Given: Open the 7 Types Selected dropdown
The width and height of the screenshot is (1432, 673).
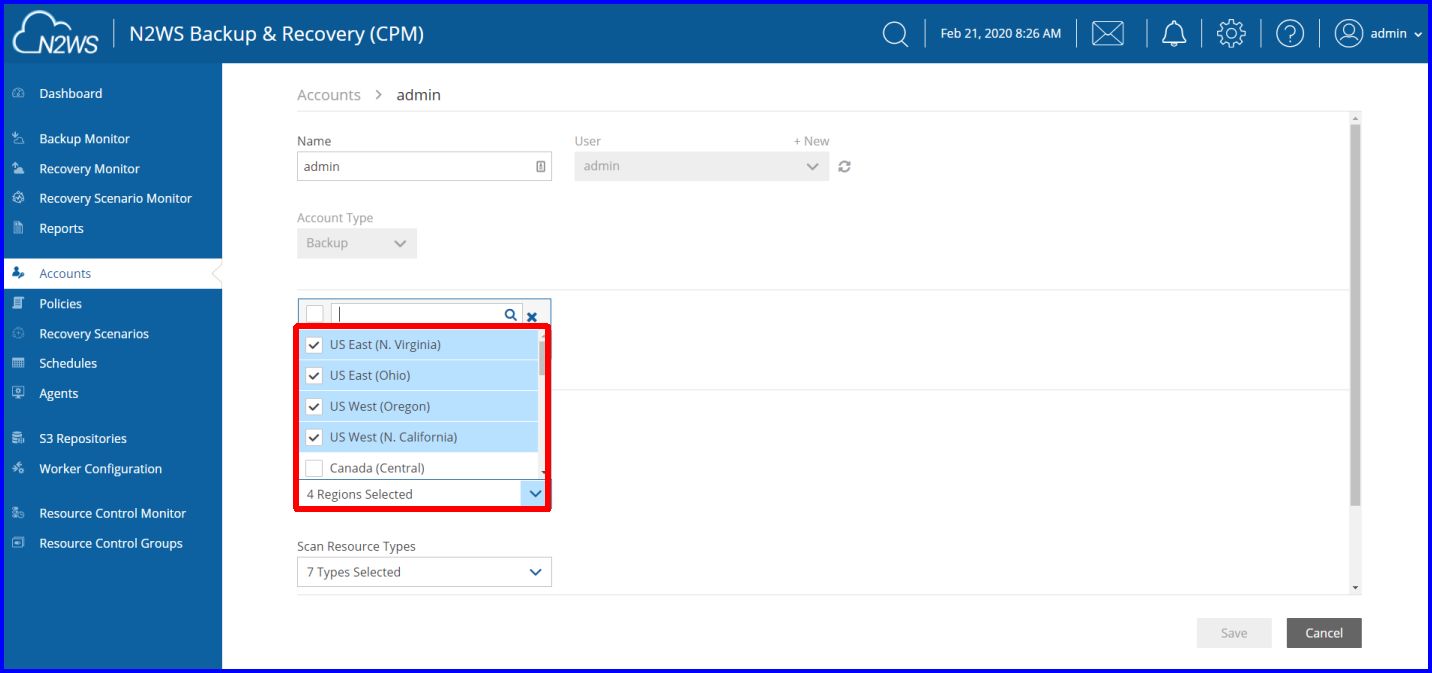Looking at the screenshot, I should pyautogui.click(x=424, y=572).
